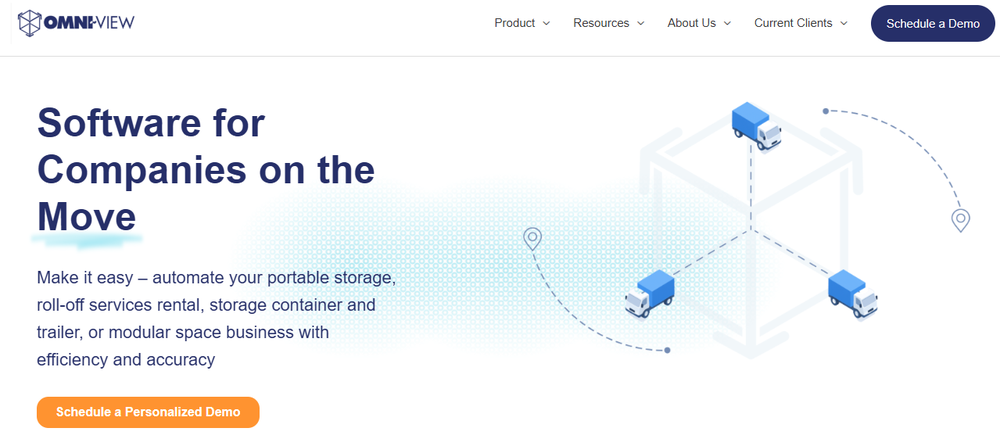Click the 'Make it easy' description paragraph
Viewport: 1000px width, 444px height.
[x=217, y=318]
